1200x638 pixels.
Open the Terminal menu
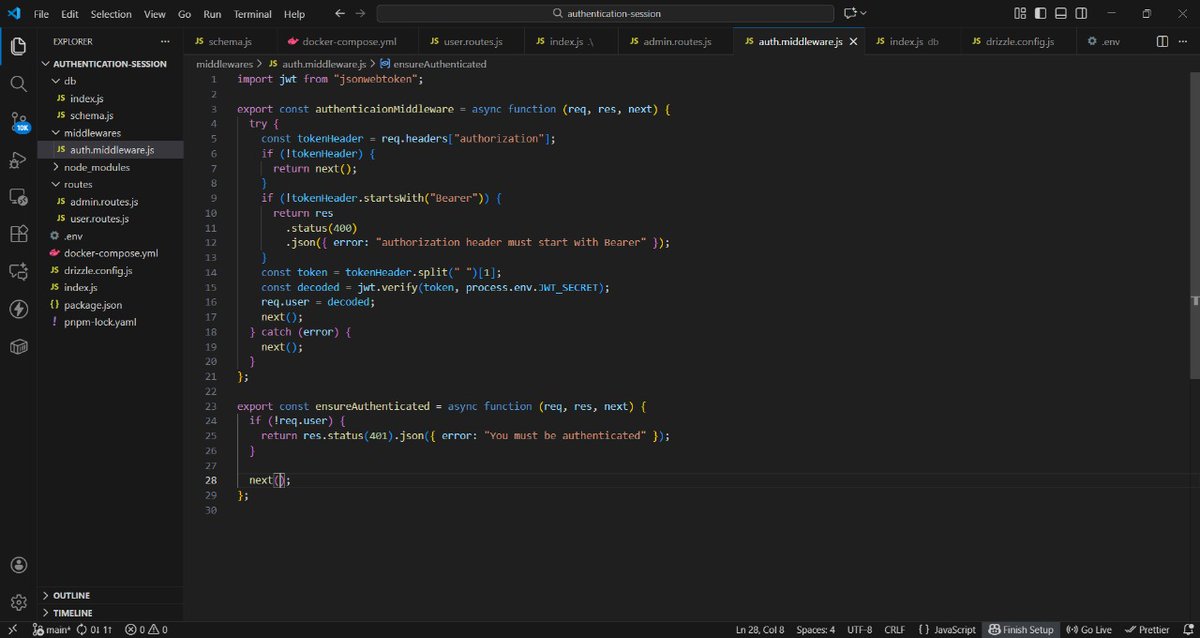[x=252, y=14]
